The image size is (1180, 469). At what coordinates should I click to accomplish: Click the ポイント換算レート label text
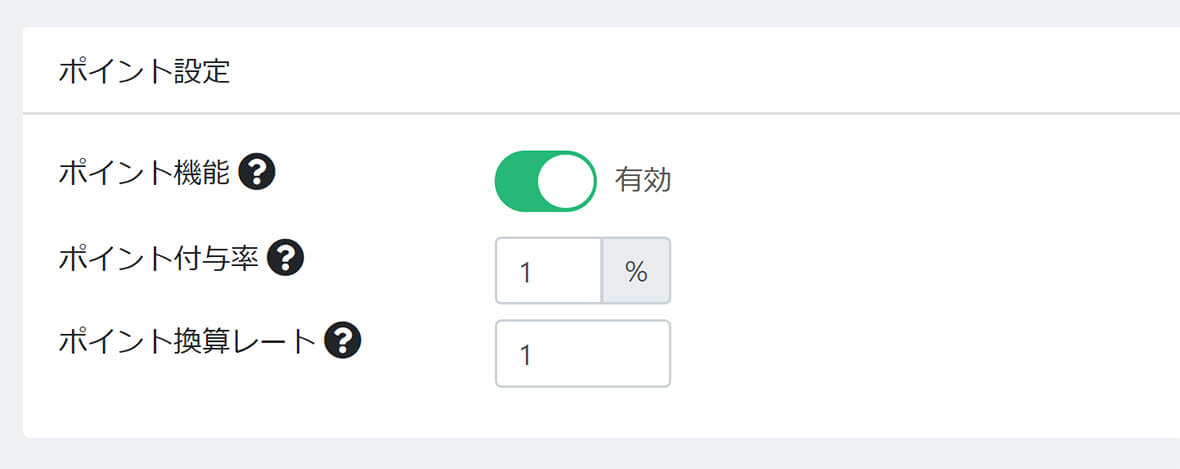click(x=187, y=342)
